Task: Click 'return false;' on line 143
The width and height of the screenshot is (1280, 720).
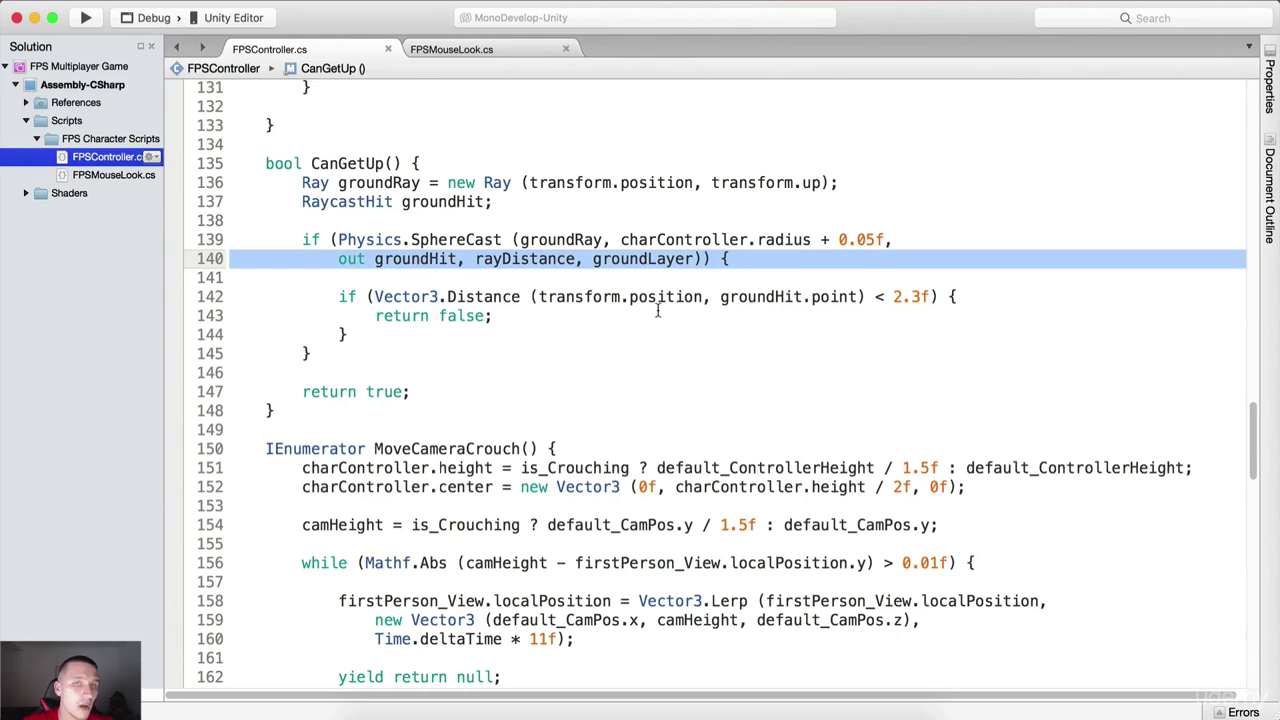Action: tap(433, 316)
